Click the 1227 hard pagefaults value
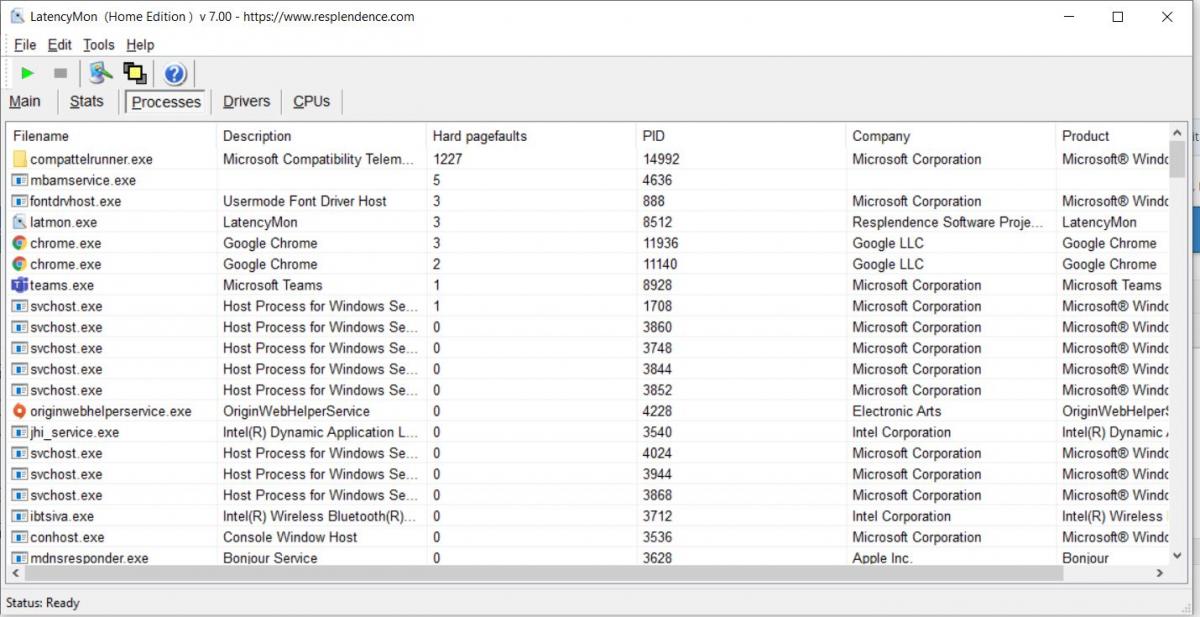1200x617 pixels. pos(448,159)
